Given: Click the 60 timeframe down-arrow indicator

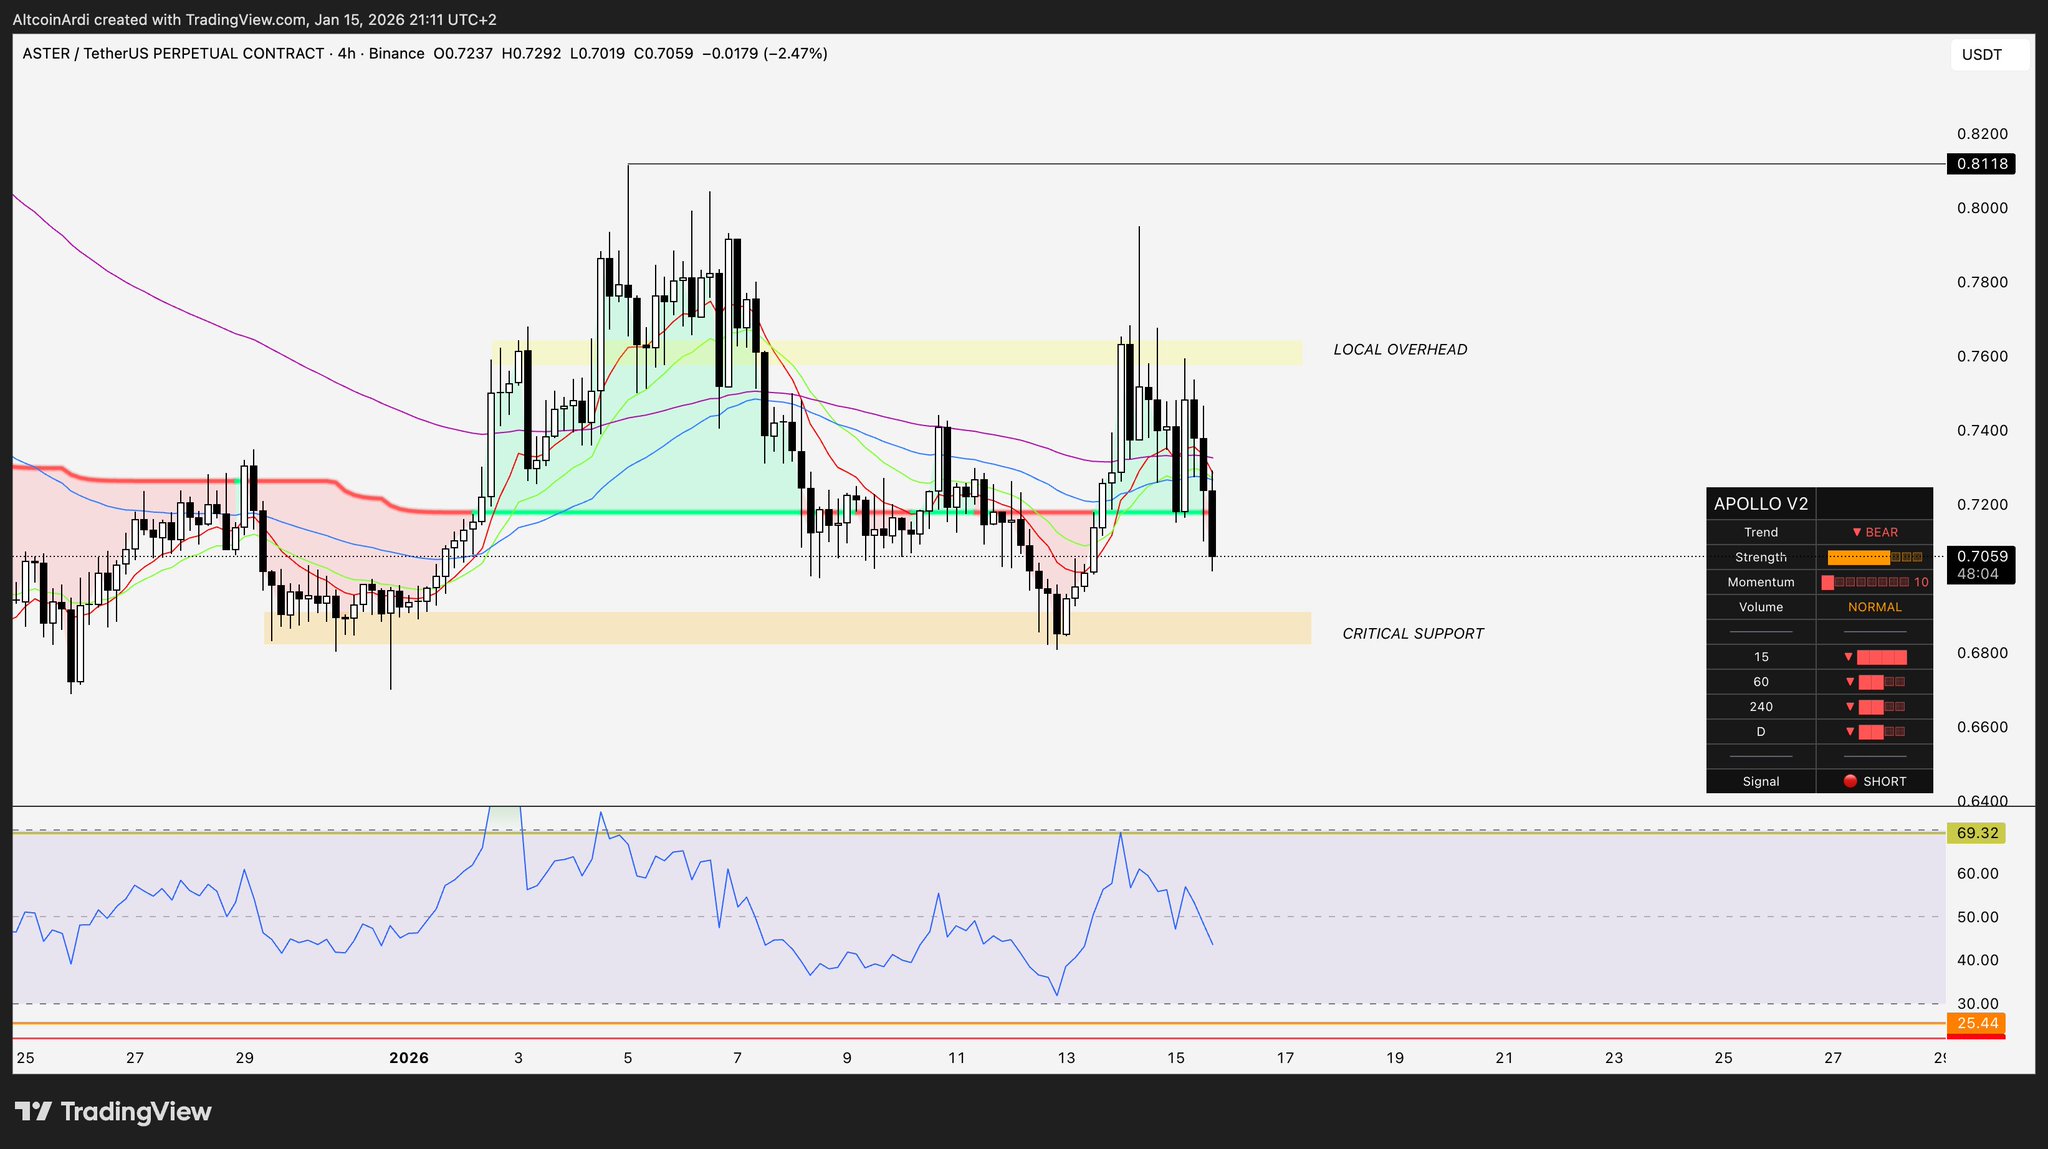Looking at the screenshot, I should [x=1848, y=682].
